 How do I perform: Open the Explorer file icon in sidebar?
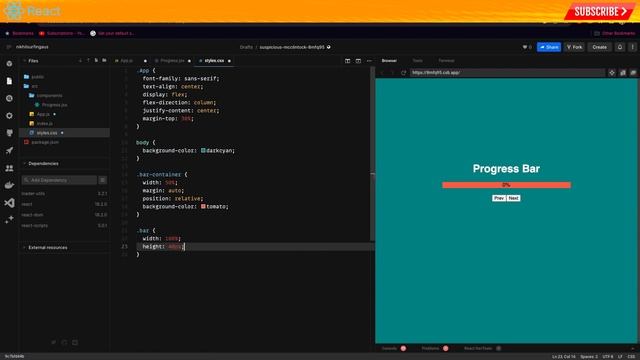pyautogui.click(x=9, y=81)
